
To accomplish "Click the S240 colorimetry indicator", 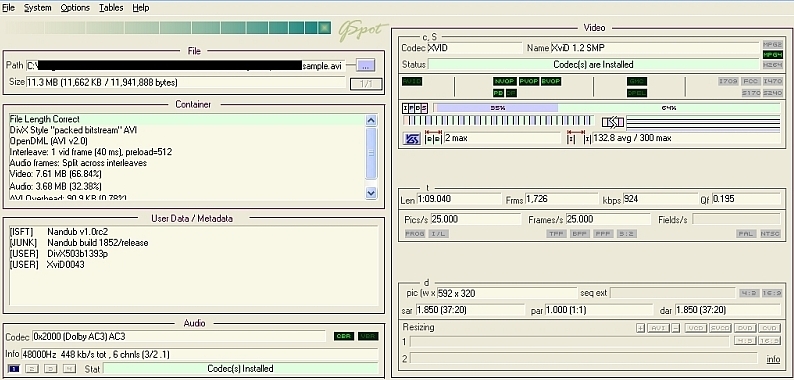I will (773, 93).
